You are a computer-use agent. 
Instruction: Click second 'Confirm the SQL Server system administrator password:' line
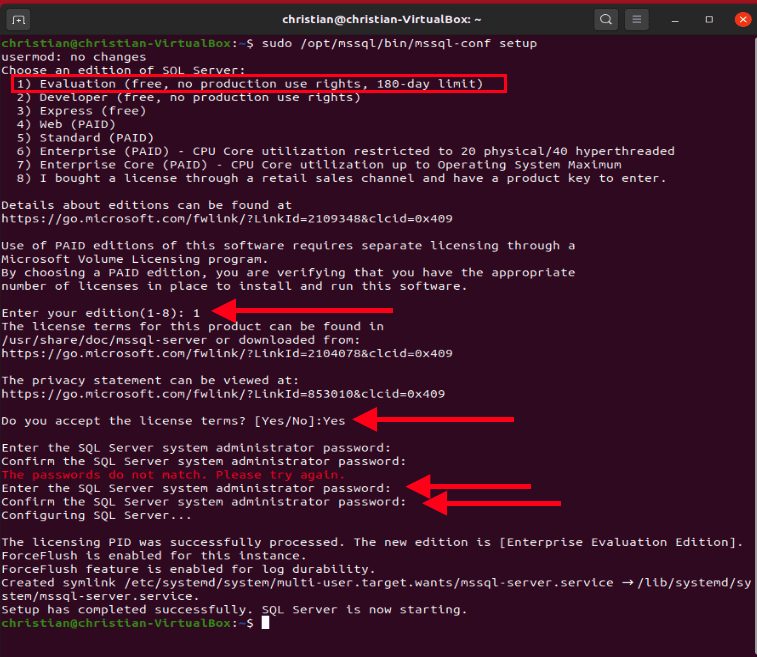click(x=203, y=502)
